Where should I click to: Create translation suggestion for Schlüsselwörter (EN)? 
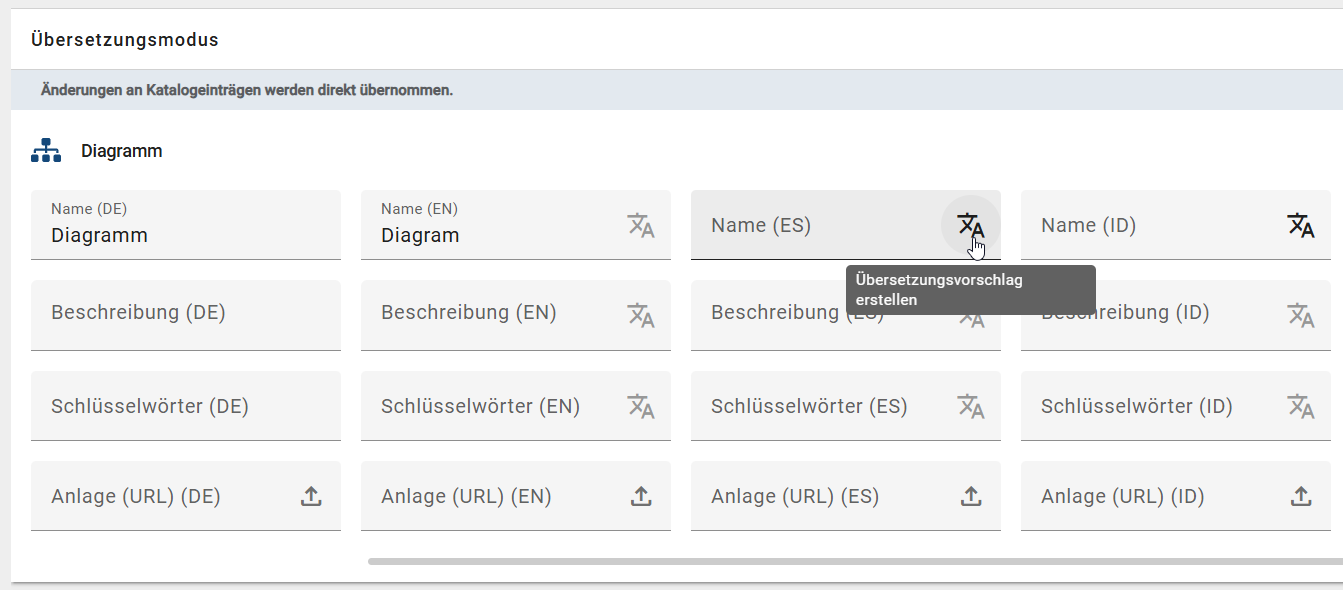point(641,405)
